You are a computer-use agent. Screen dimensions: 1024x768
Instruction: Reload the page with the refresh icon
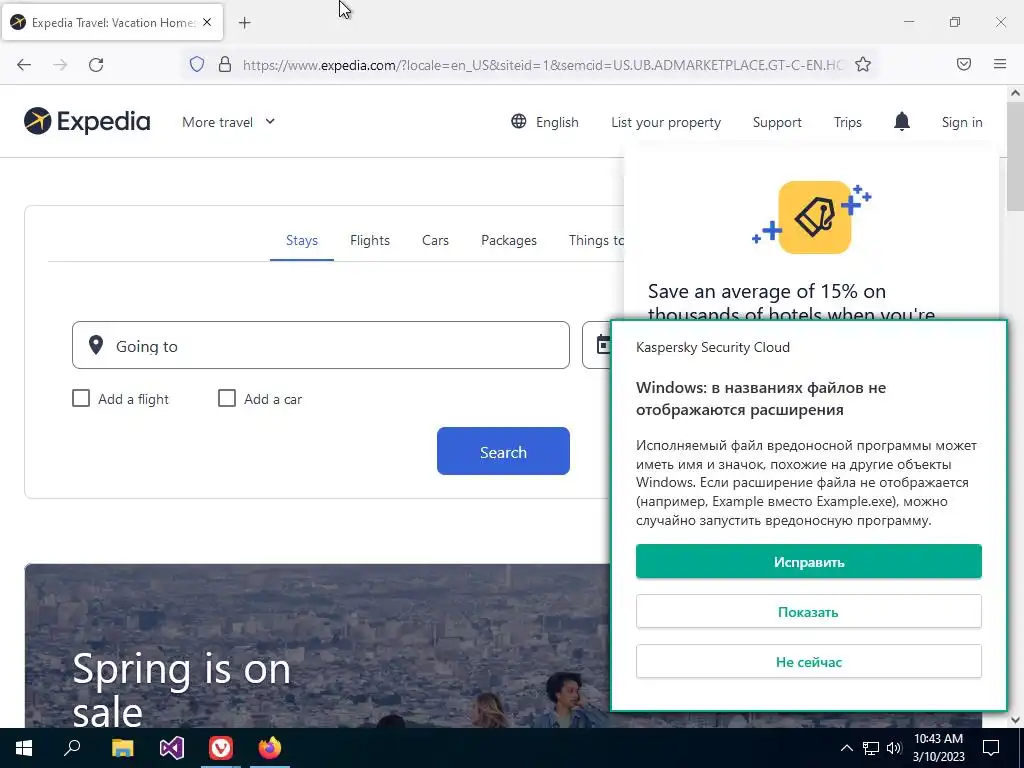[x=96, y=64]
